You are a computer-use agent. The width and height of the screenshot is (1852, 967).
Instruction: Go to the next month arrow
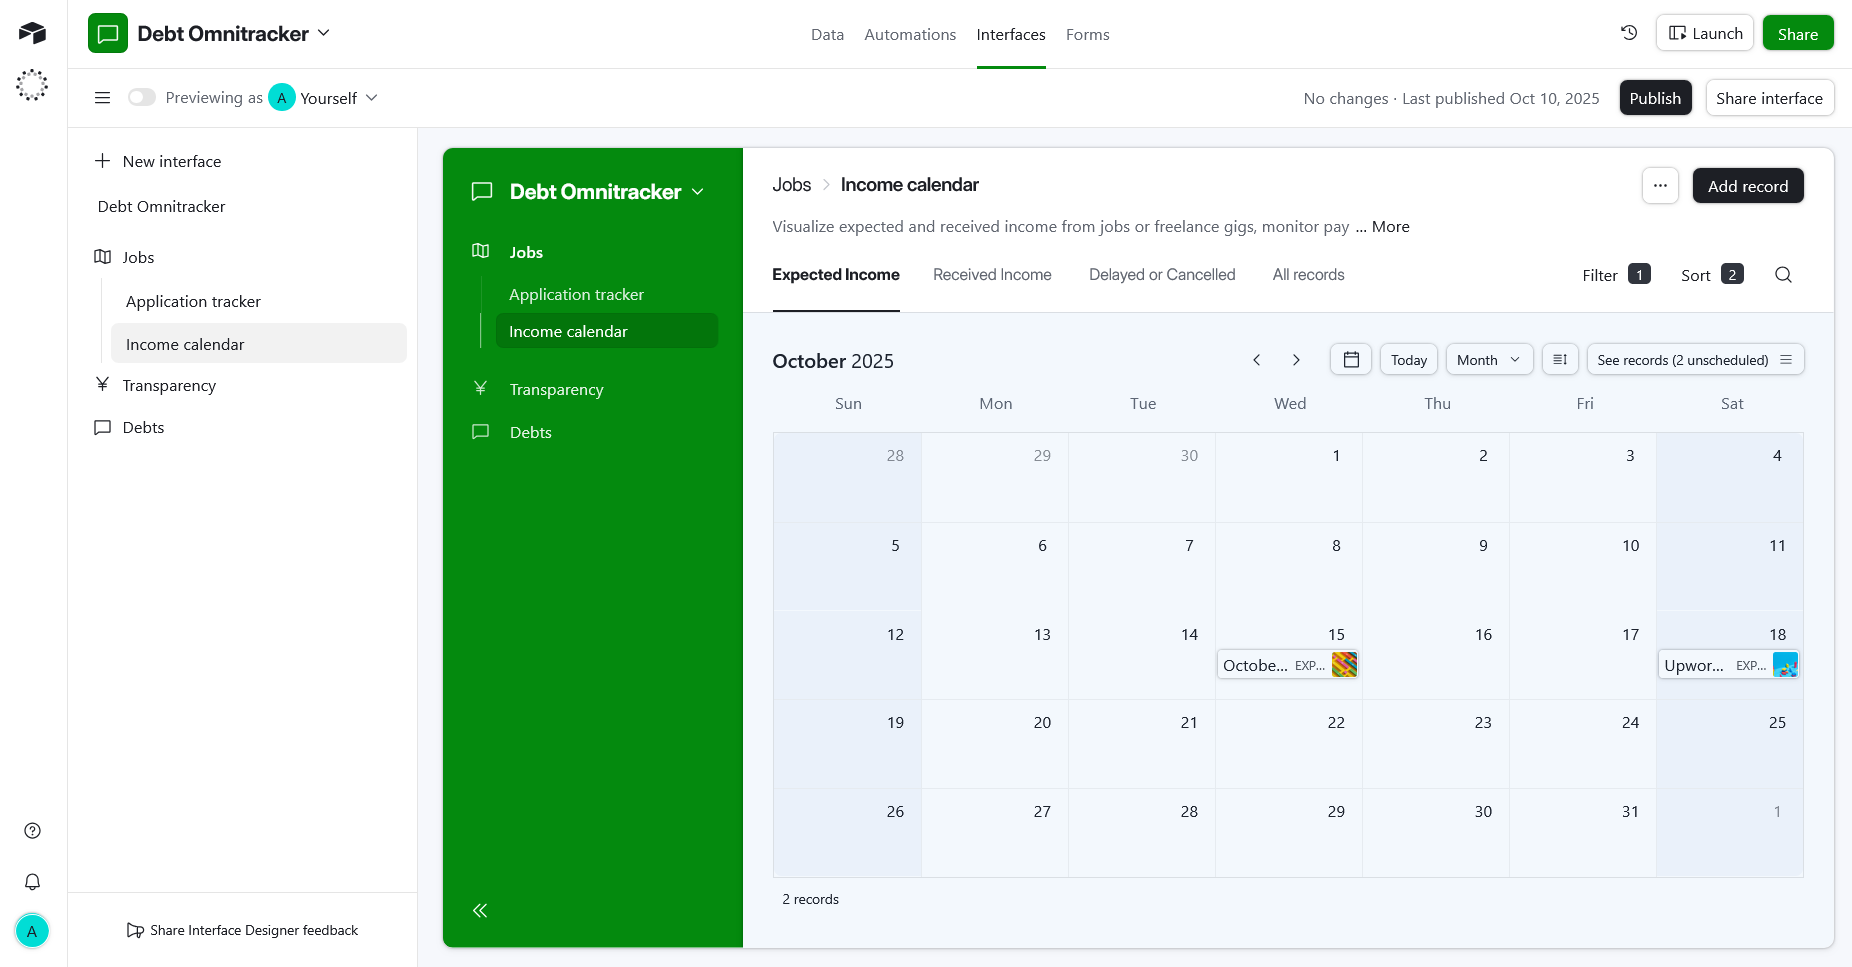tap(1296, 360)
